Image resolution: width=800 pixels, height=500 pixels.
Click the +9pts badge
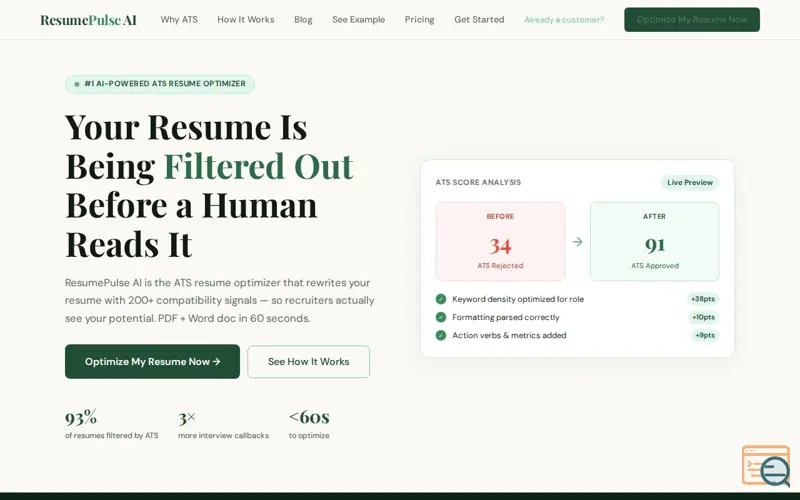(705, 335)
